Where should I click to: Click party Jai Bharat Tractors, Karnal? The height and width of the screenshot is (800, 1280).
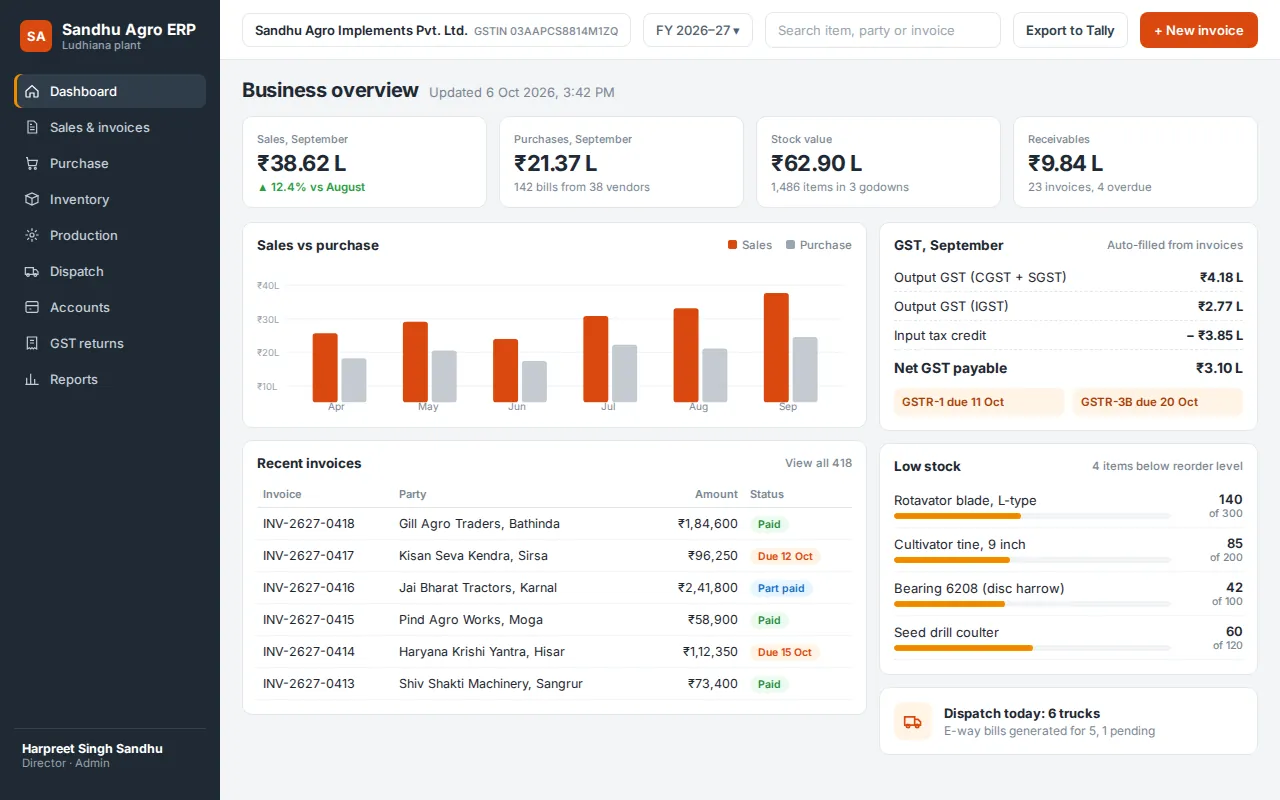coord(478,588)
